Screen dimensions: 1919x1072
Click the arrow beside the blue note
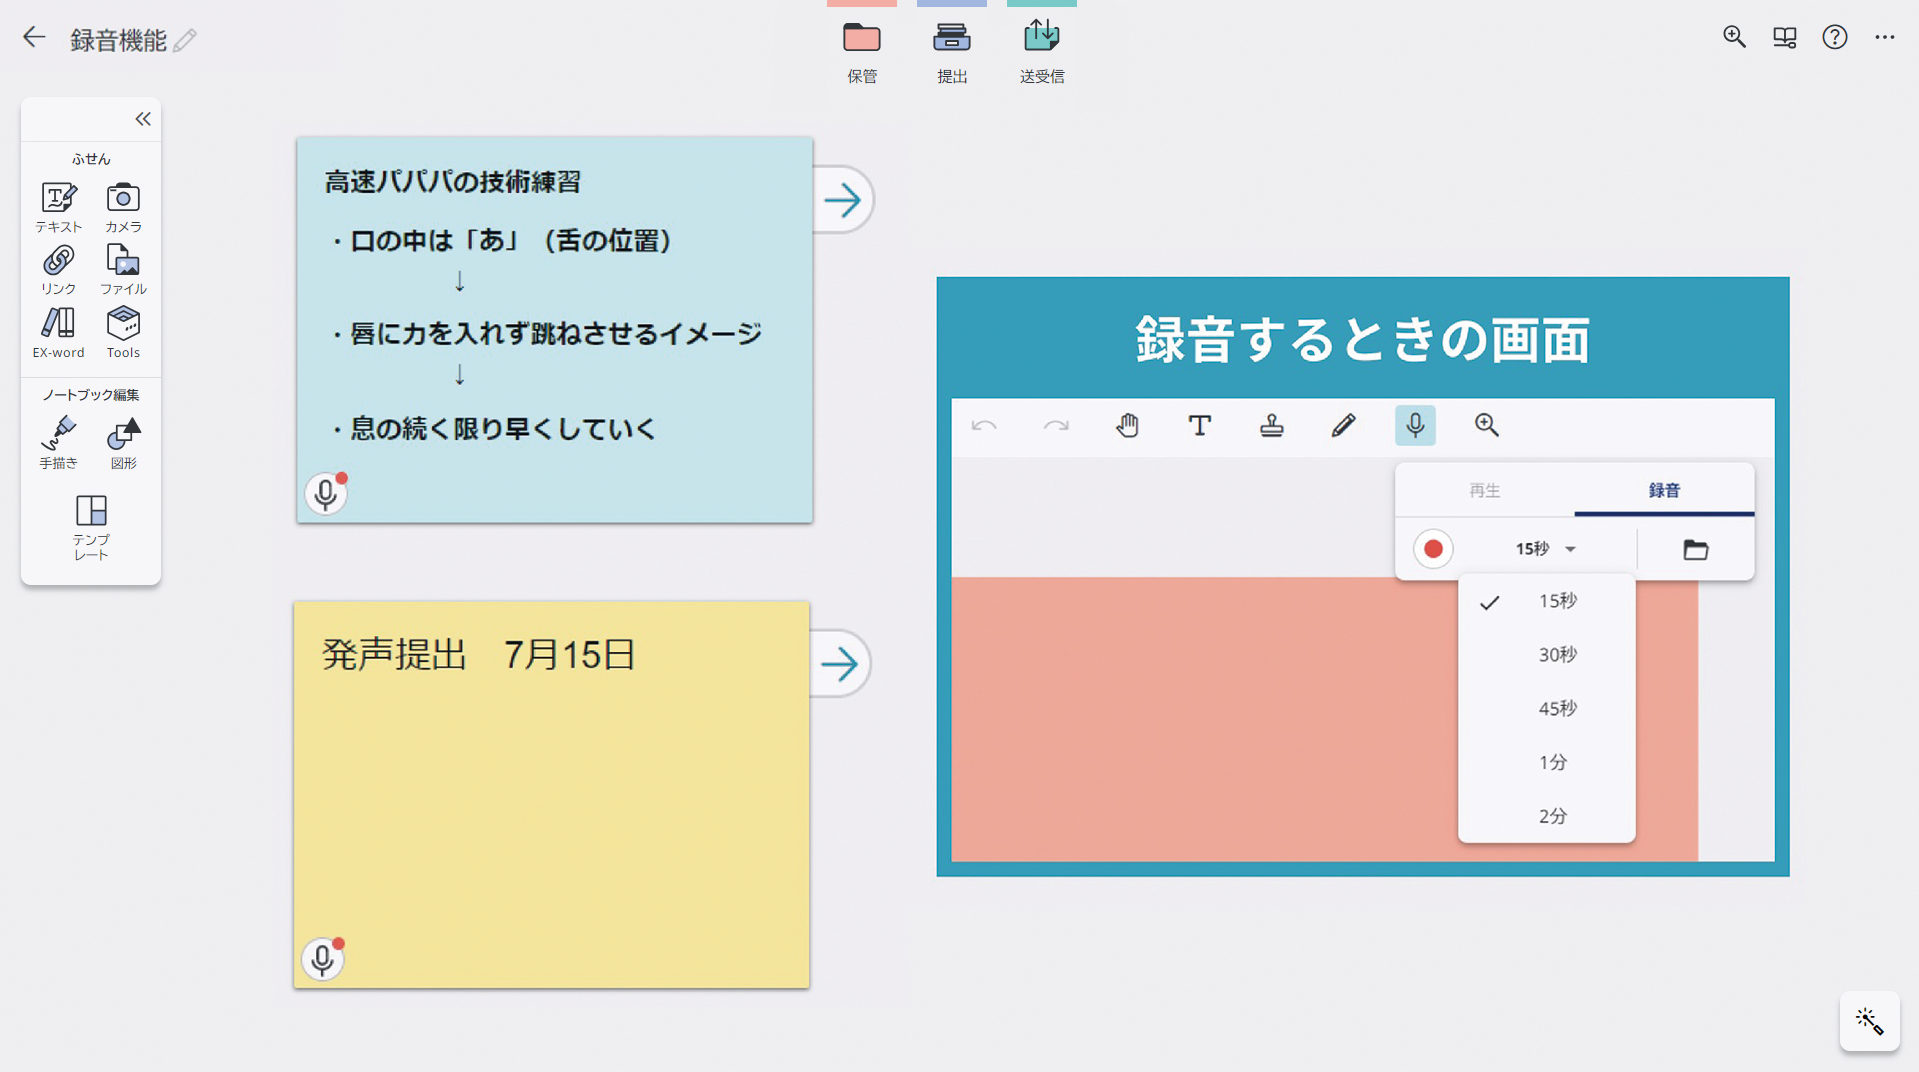(842, 201)
